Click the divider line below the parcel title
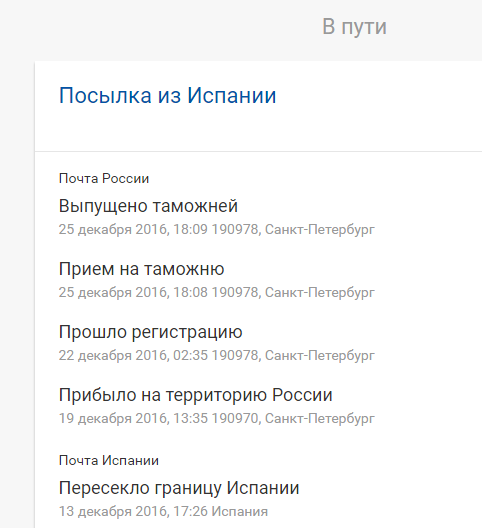The height and width of the screenshot is (528, 482). [x=258, y=152]
